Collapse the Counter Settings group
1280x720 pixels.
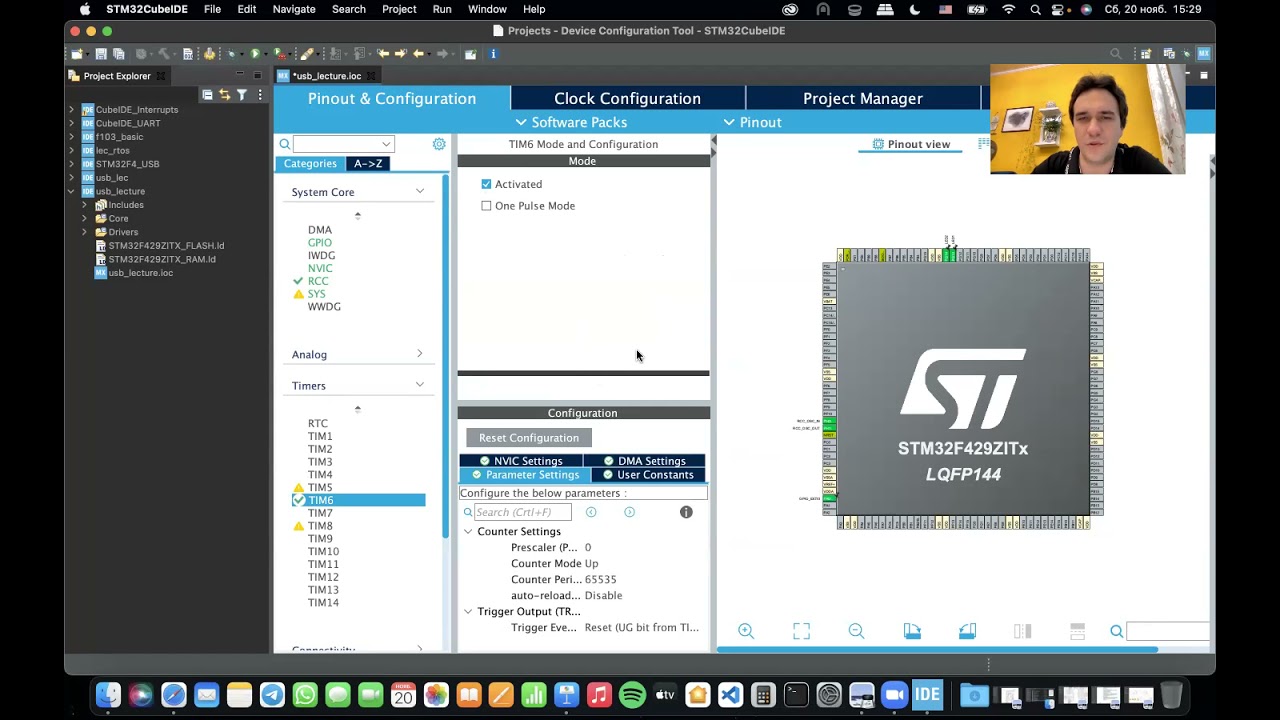[468, 531]
